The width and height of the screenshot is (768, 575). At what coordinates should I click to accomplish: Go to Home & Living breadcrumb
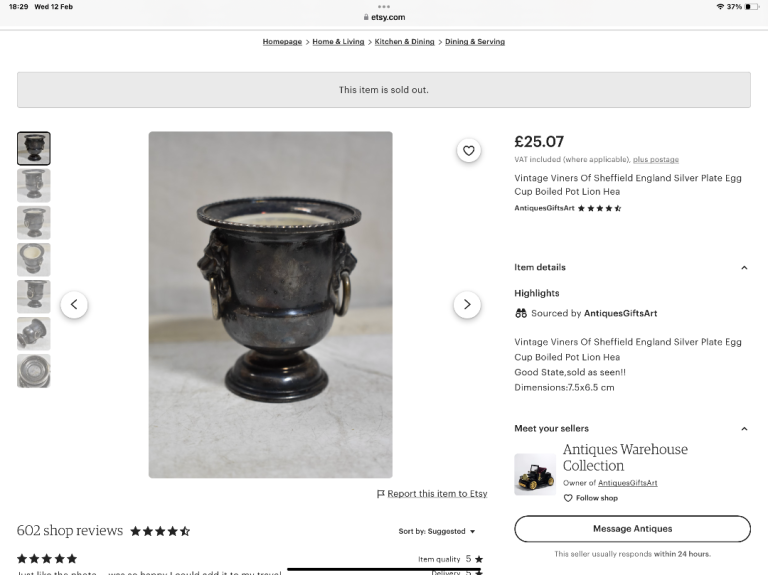pyautogui.click(x=338, y=42)
